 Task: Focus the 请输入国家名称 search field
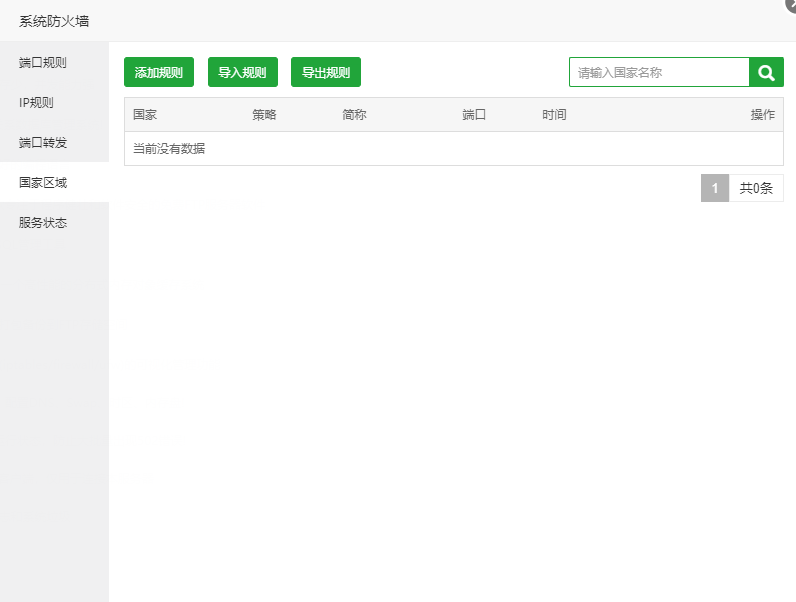coord(658,72)
